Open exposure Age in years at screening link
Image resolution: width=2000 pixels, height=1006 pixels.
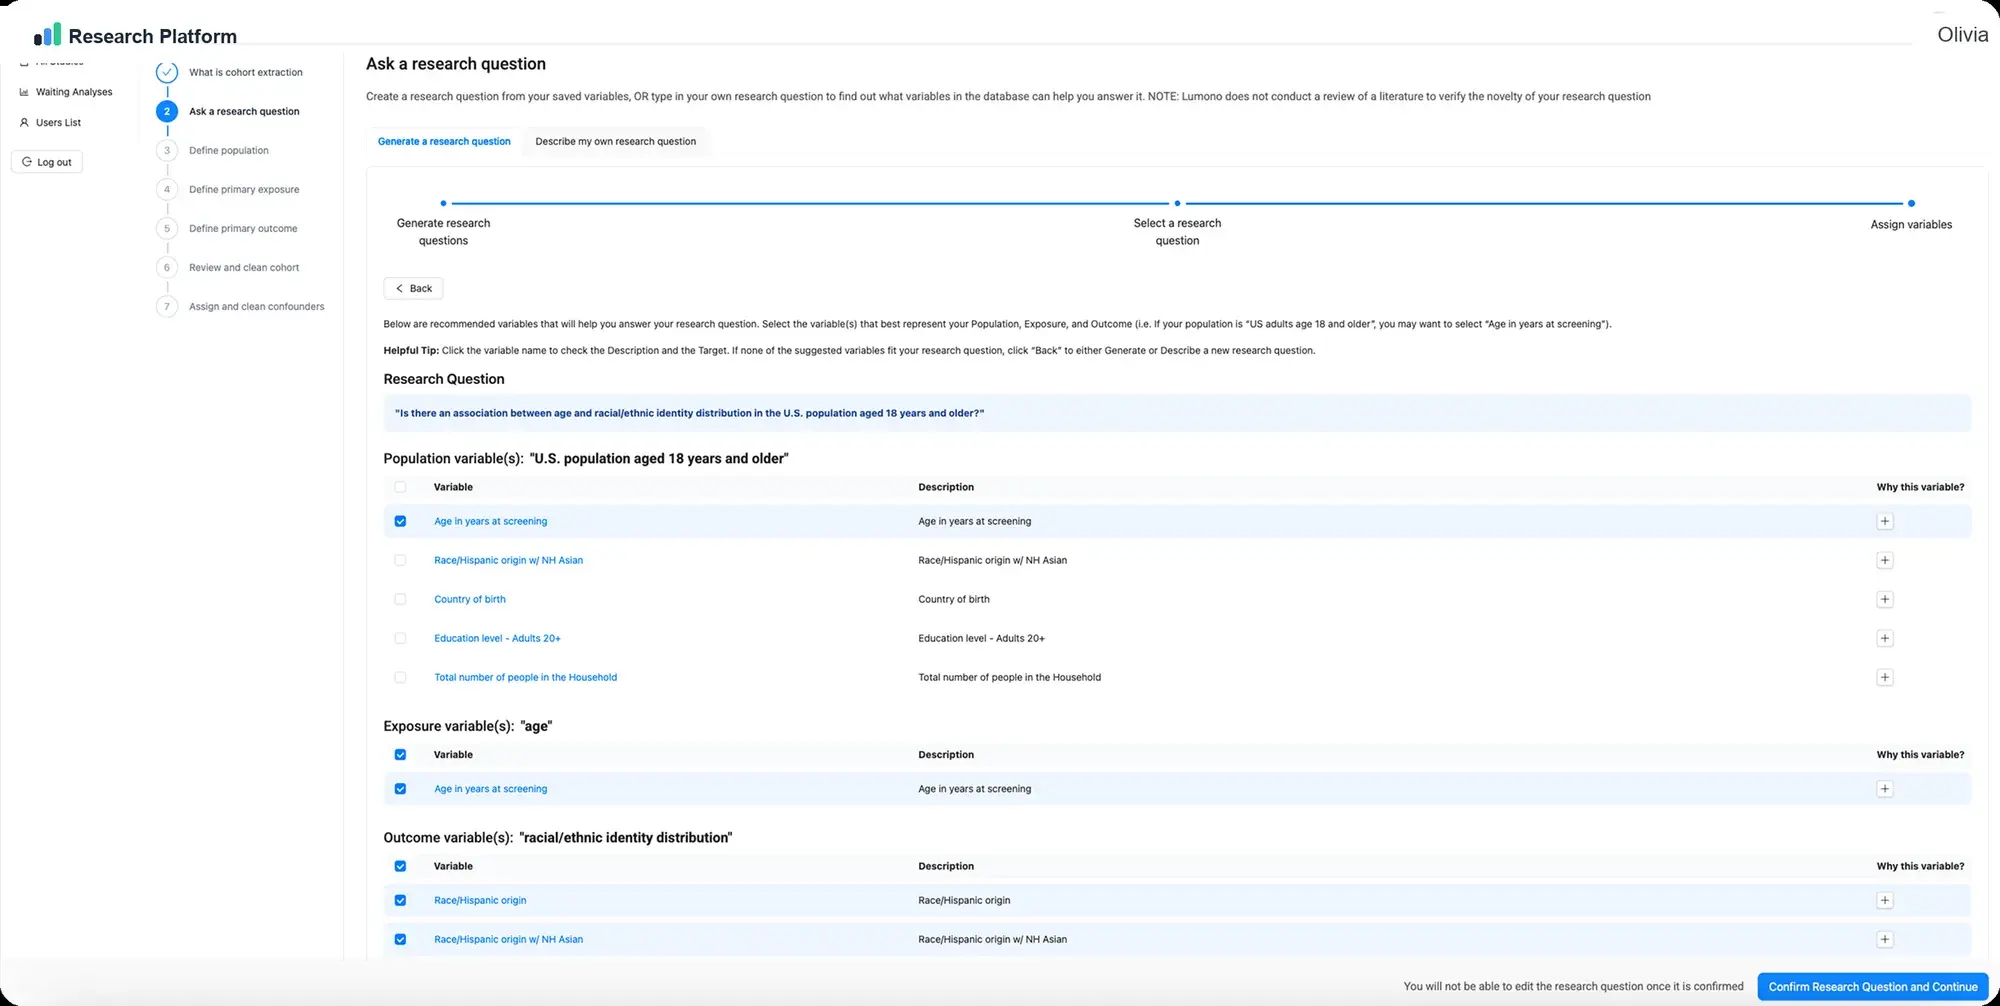pos(490,789)
